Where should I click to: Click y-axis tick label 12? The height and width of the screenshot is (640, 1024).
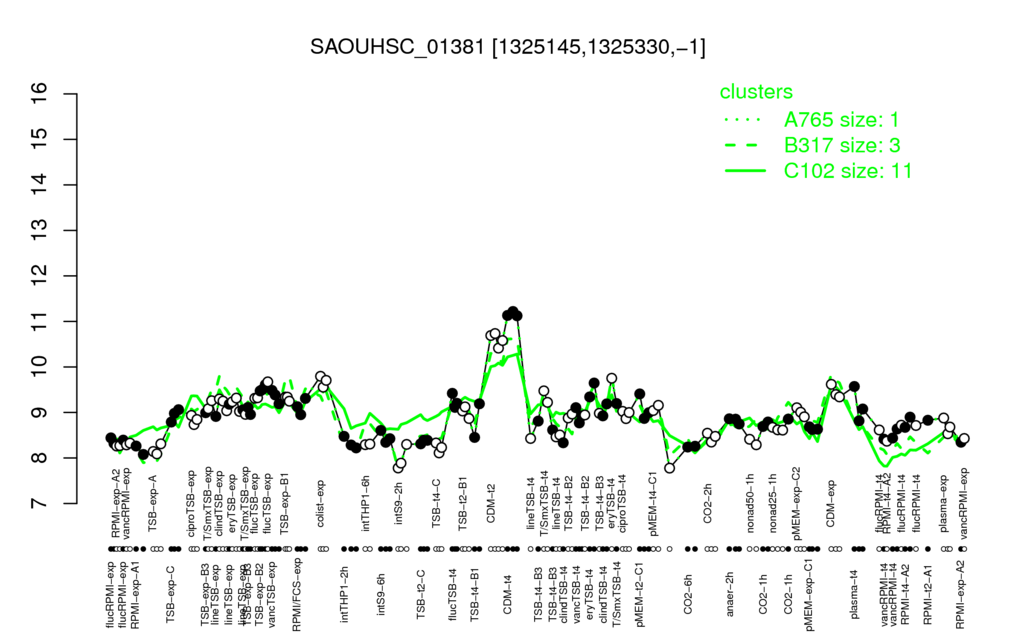coord(40,276)
